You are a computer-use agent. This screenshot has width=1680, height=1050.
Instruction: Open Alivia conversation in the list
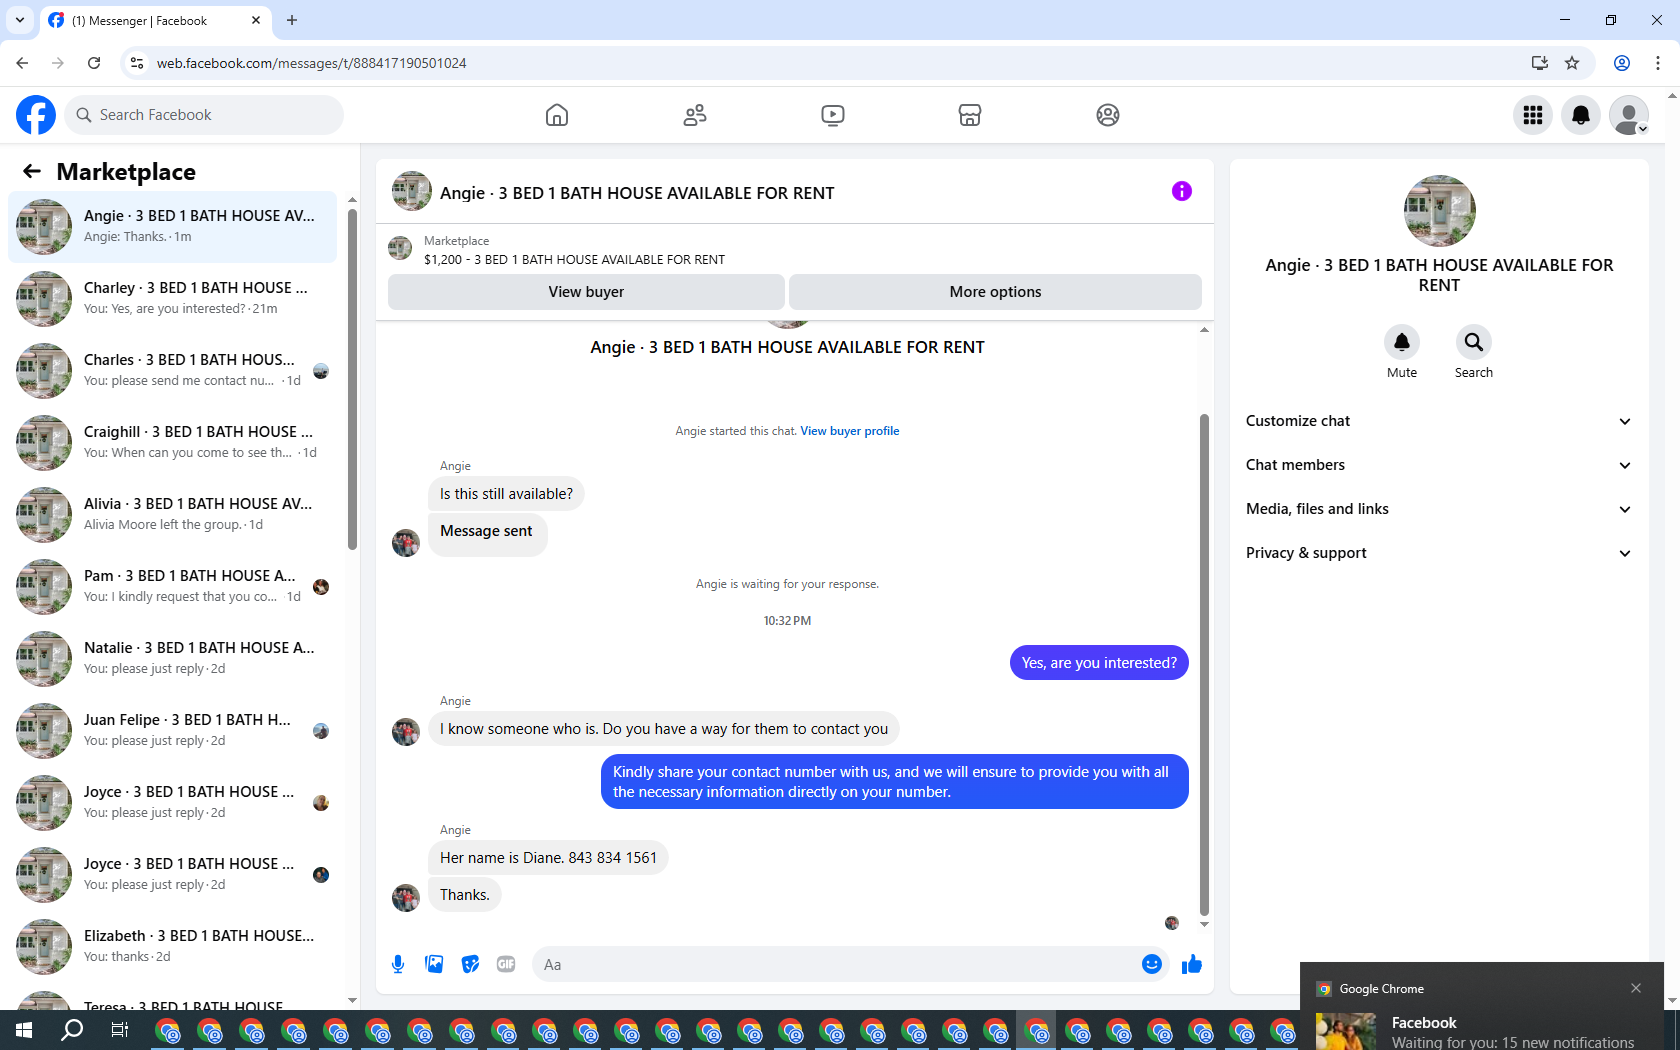172,515
